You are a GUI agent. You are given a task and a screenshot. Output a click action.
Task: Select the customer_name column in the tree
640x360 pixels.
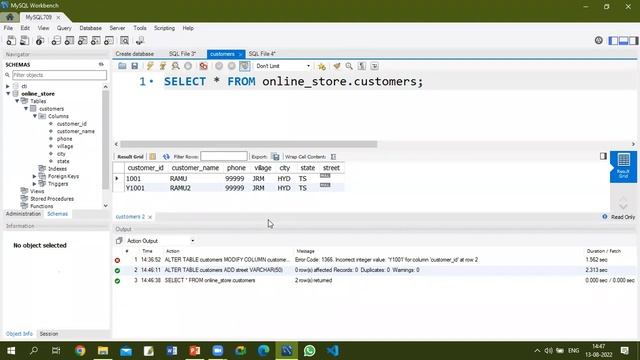tap(76, 131)
